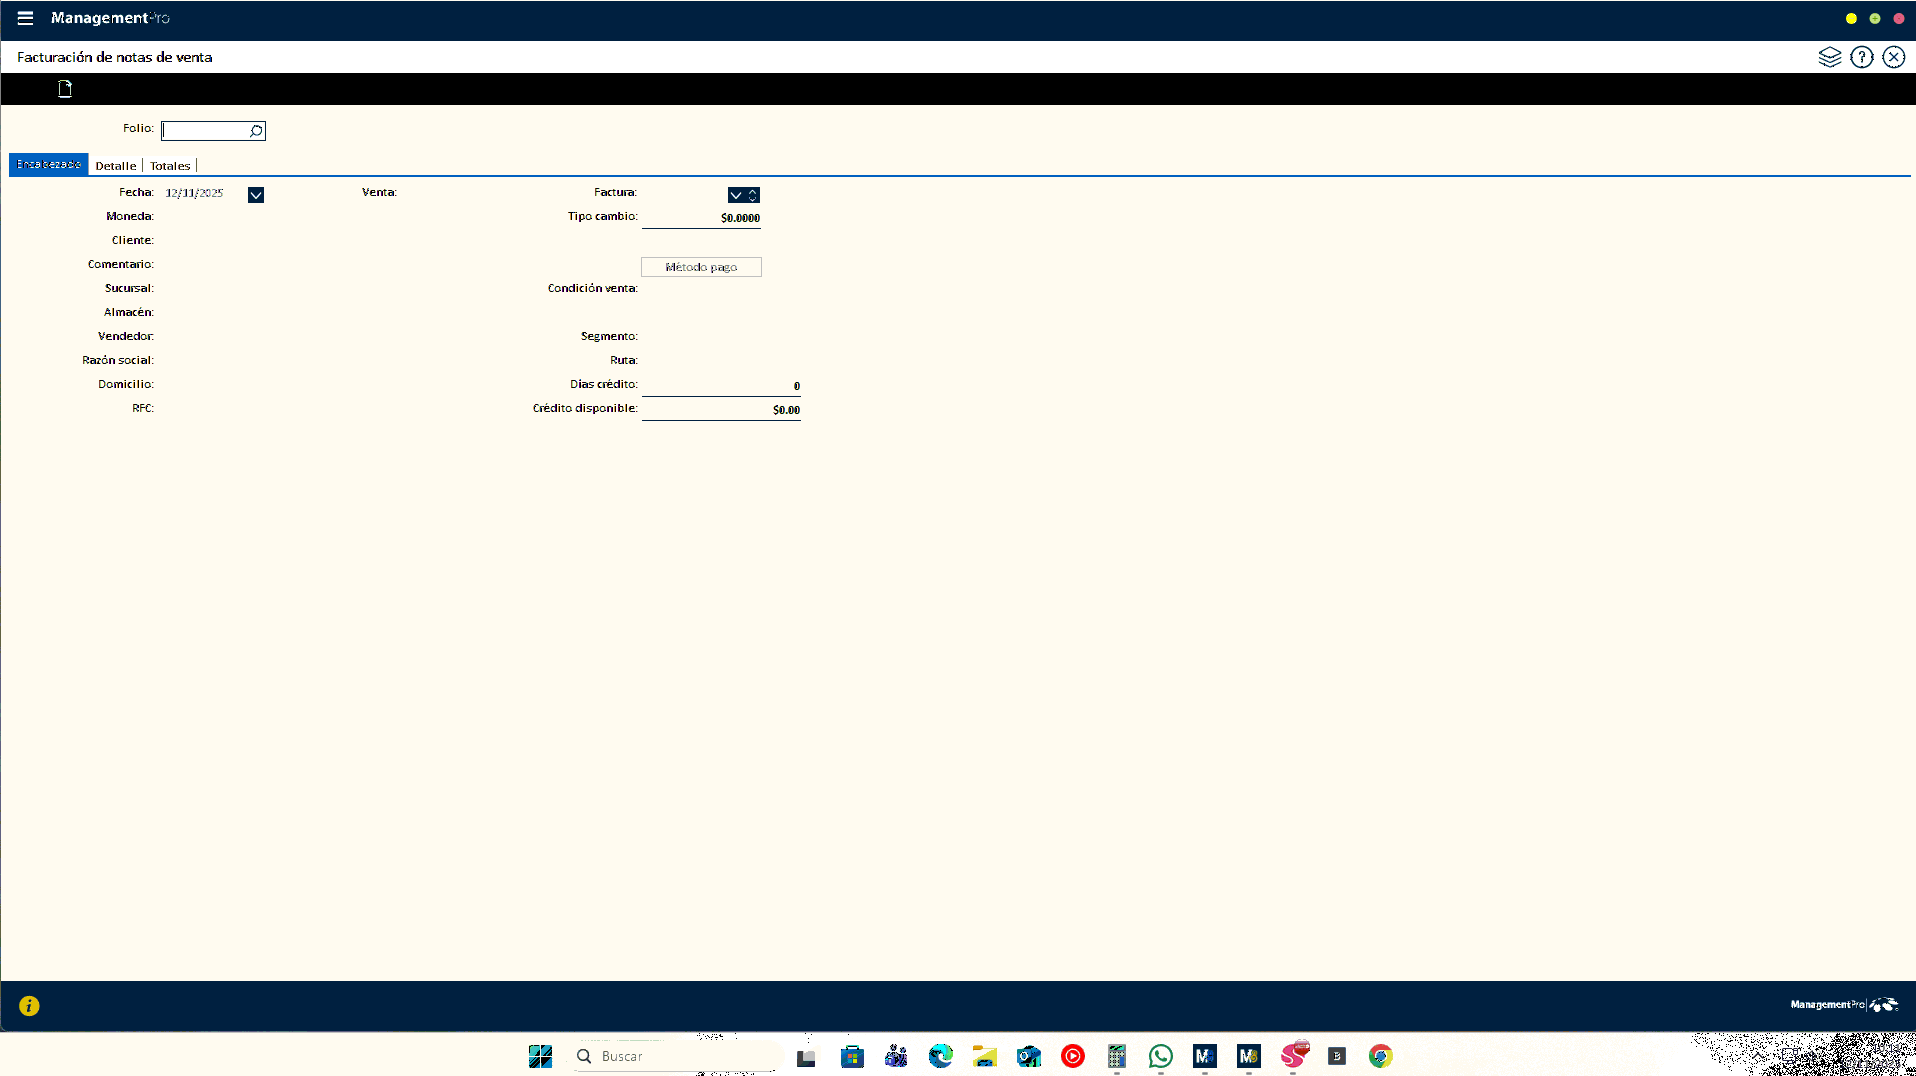This screenshot has height=1076, width=1916.
Task: Click the Folio search magnifier icon
Action: tap(256, 131)
